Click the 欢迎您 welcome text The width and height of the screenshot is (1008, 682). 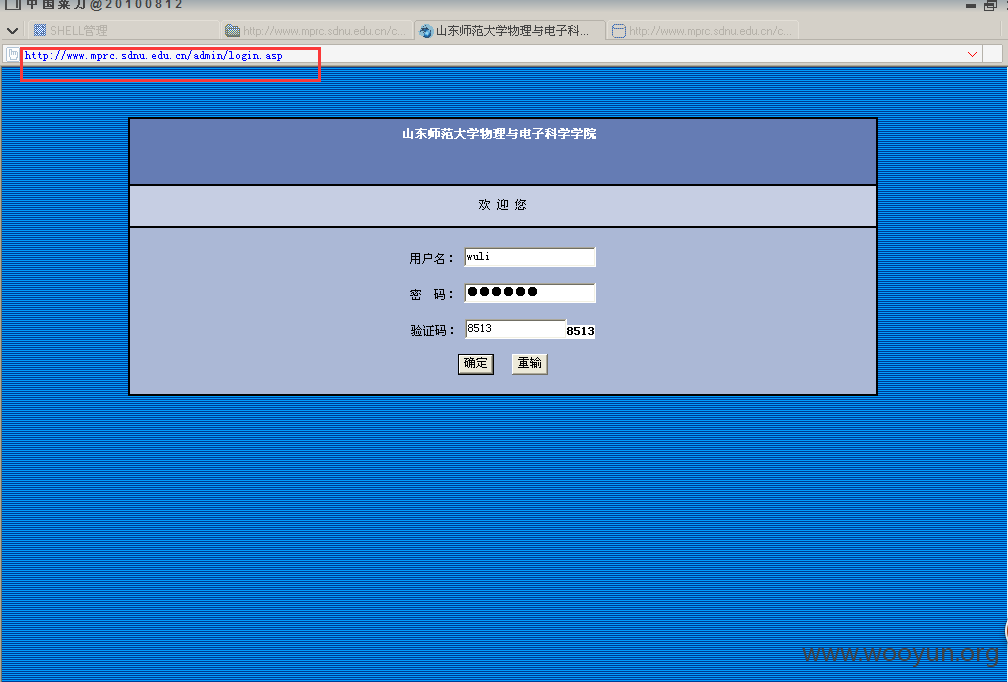tap(502, 204)
